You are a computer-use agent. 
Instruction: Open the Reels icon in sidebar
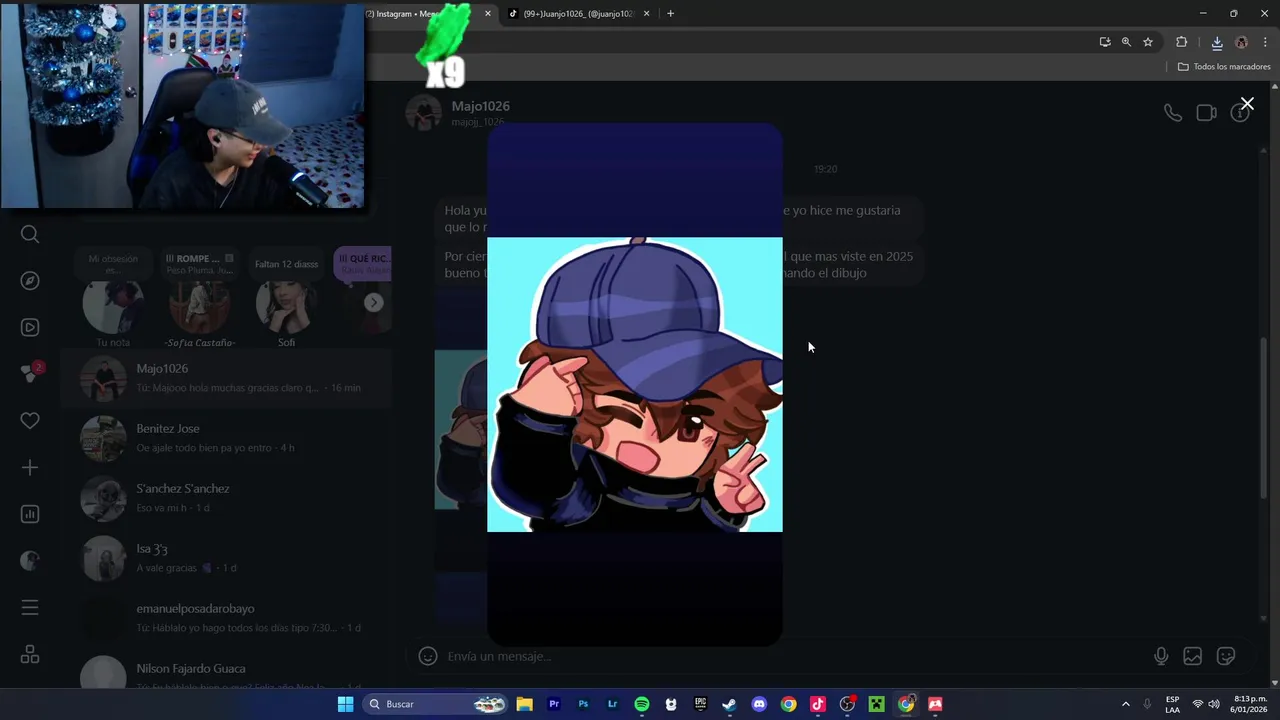pos(30,327)
